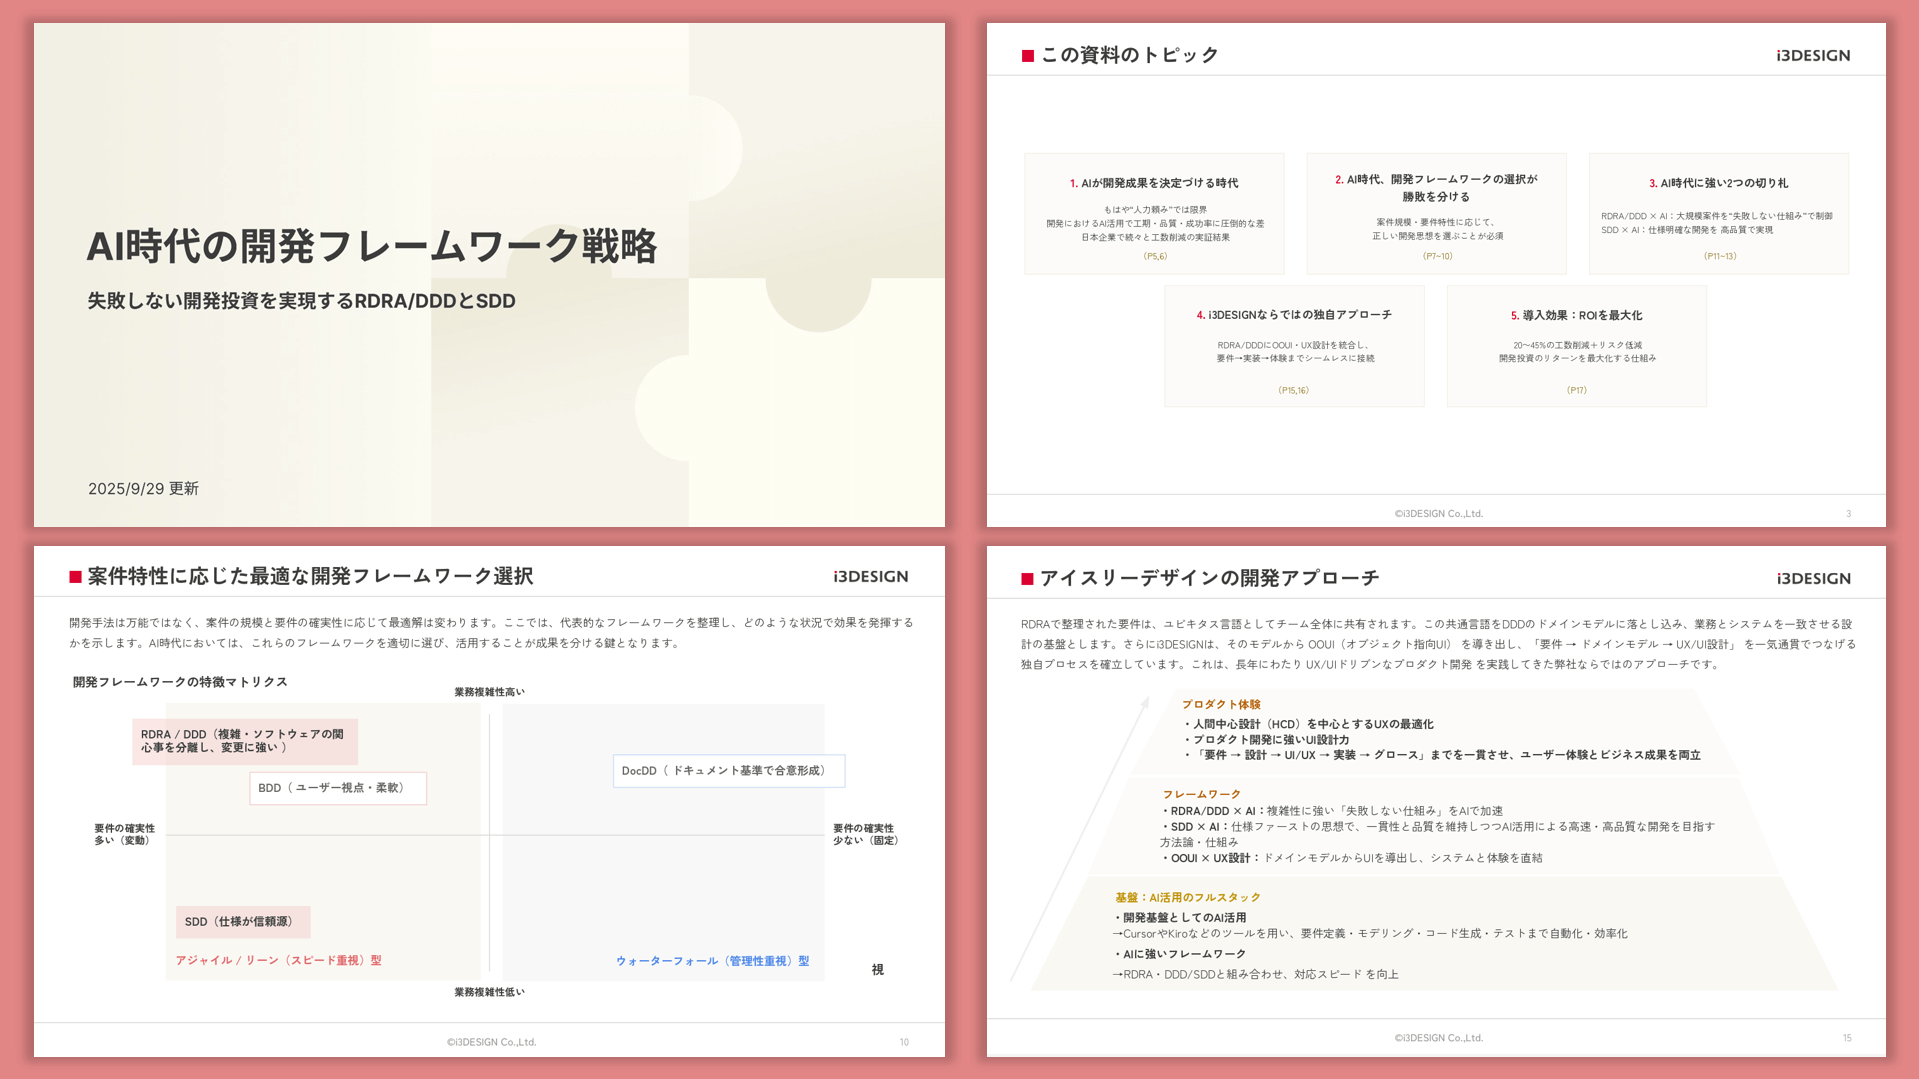1919x1079 pixels.
Task: Toggle the BDD box in the matrix
Action: click(x=337, y=788)
